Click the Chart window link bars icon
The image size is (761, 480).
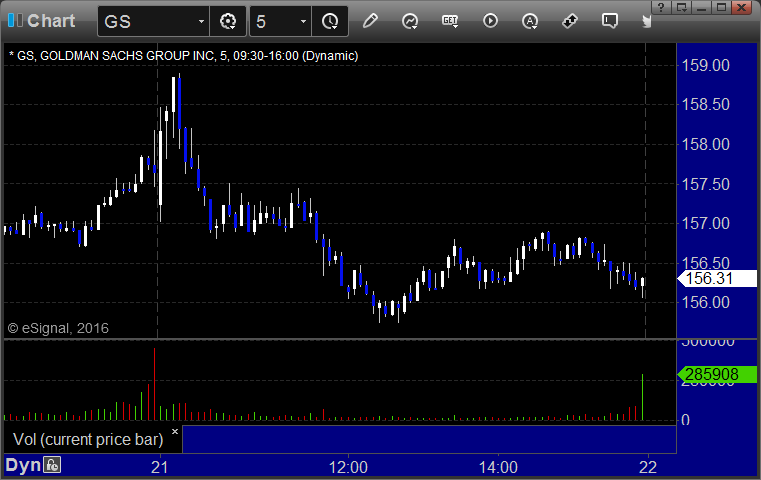pos(15,20)
